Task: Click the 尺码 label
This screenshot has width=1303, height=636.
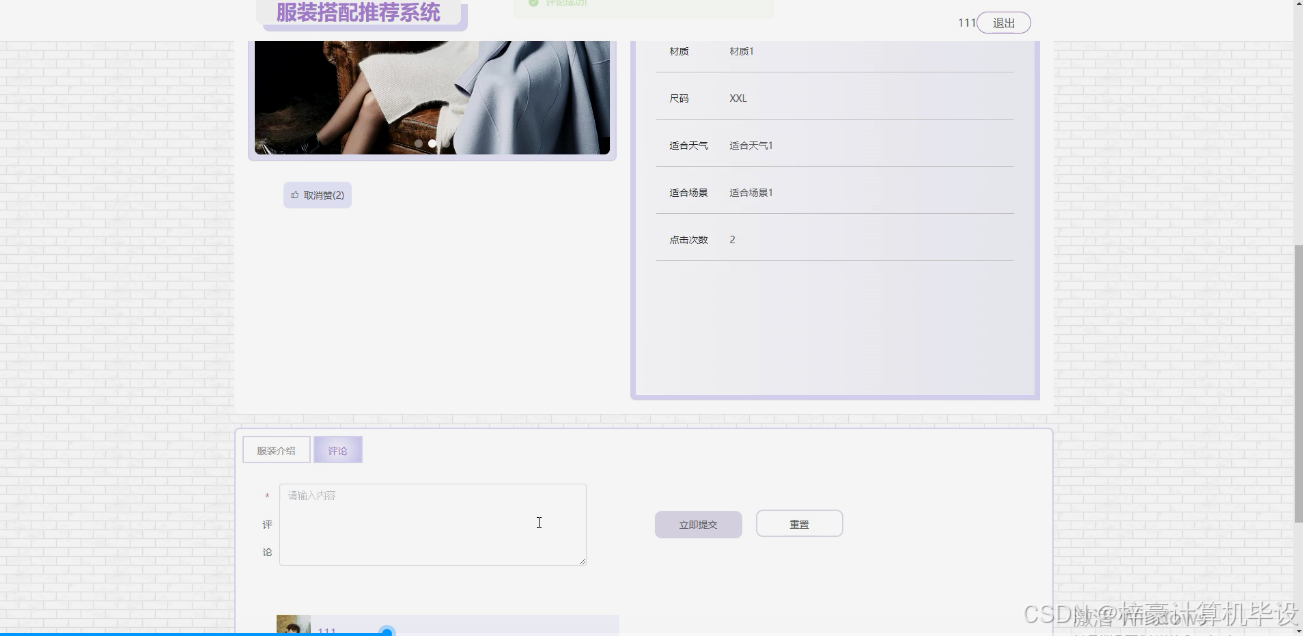Action: (679, 98)
